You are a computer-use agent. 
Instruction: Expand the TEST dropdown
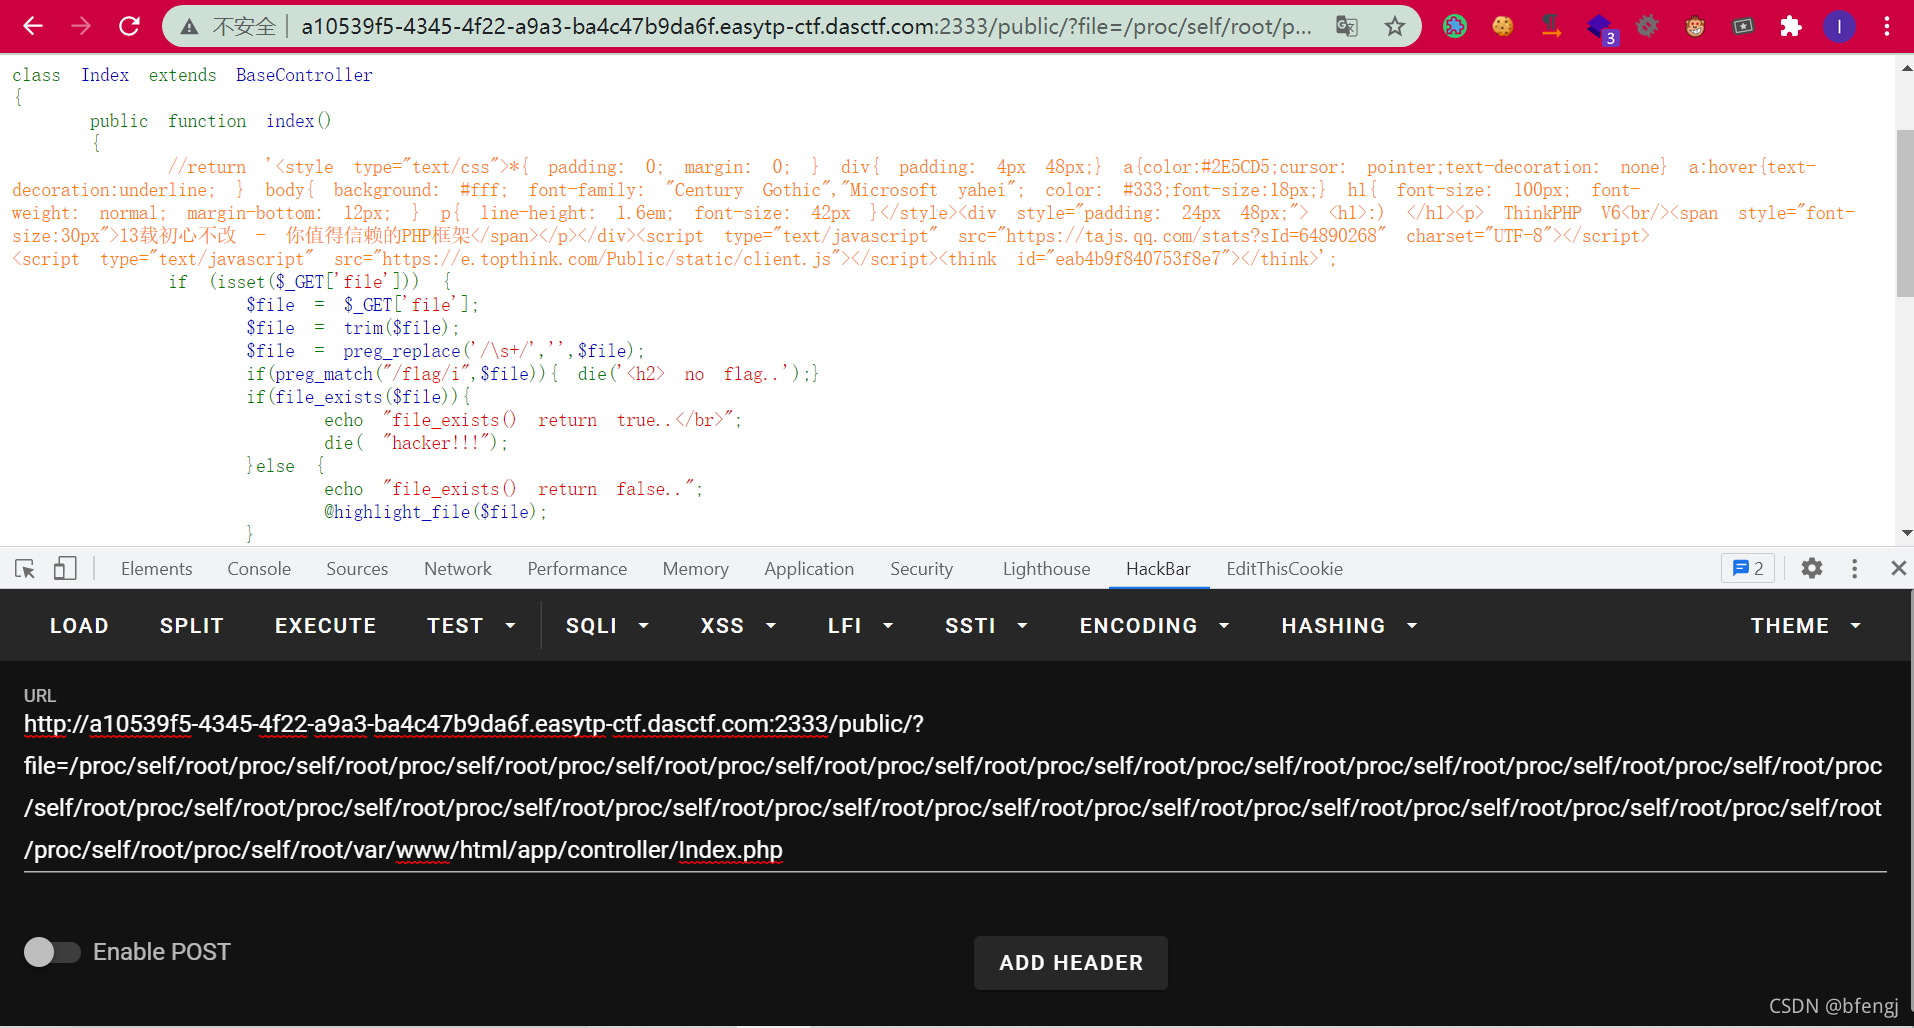(471, 626)
